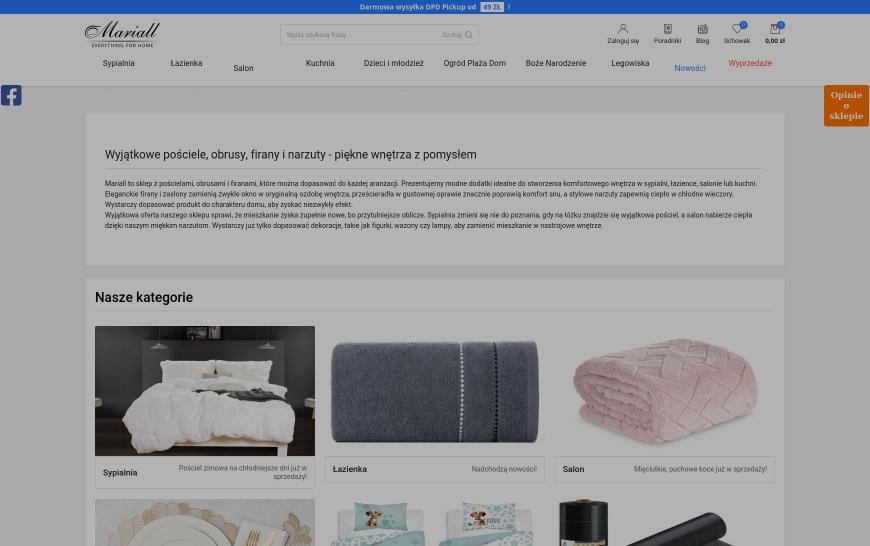This screenshot has width=870, height=546.
Task: Open the Łazienka grey towel image
Action: click(x=434, y=391)
